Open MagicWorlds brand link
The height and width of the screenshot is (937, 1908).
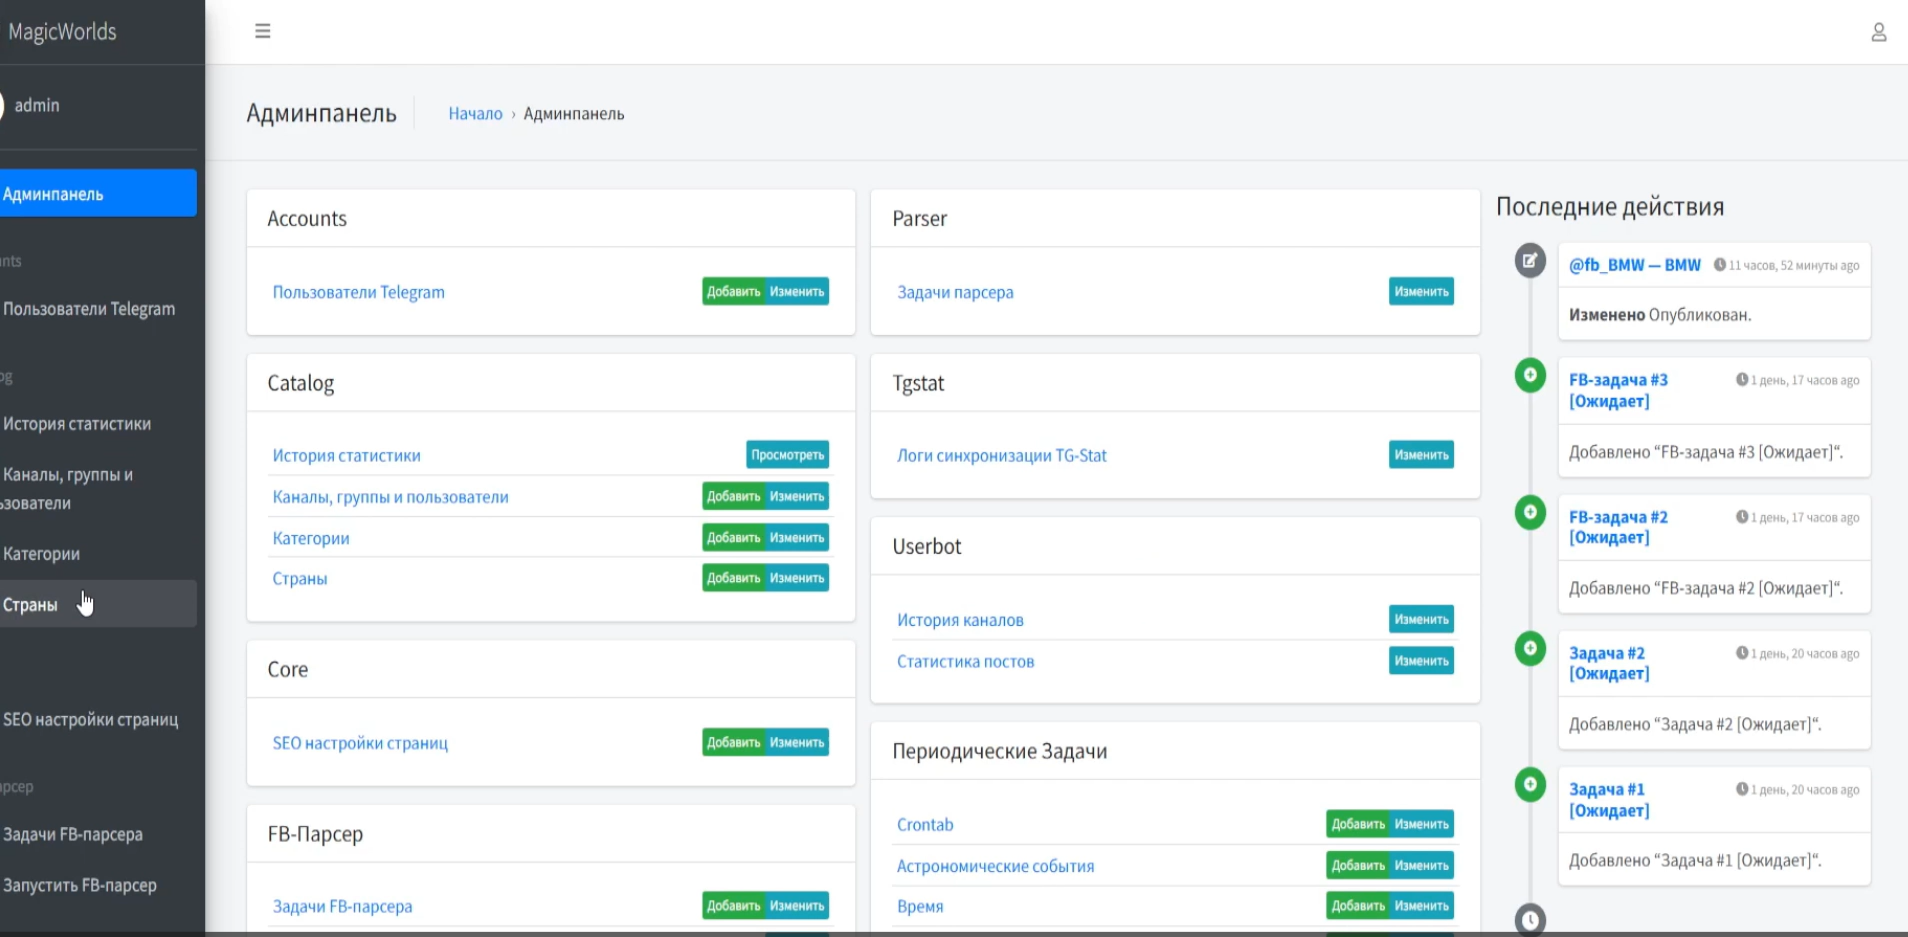(x=62, y=31)
